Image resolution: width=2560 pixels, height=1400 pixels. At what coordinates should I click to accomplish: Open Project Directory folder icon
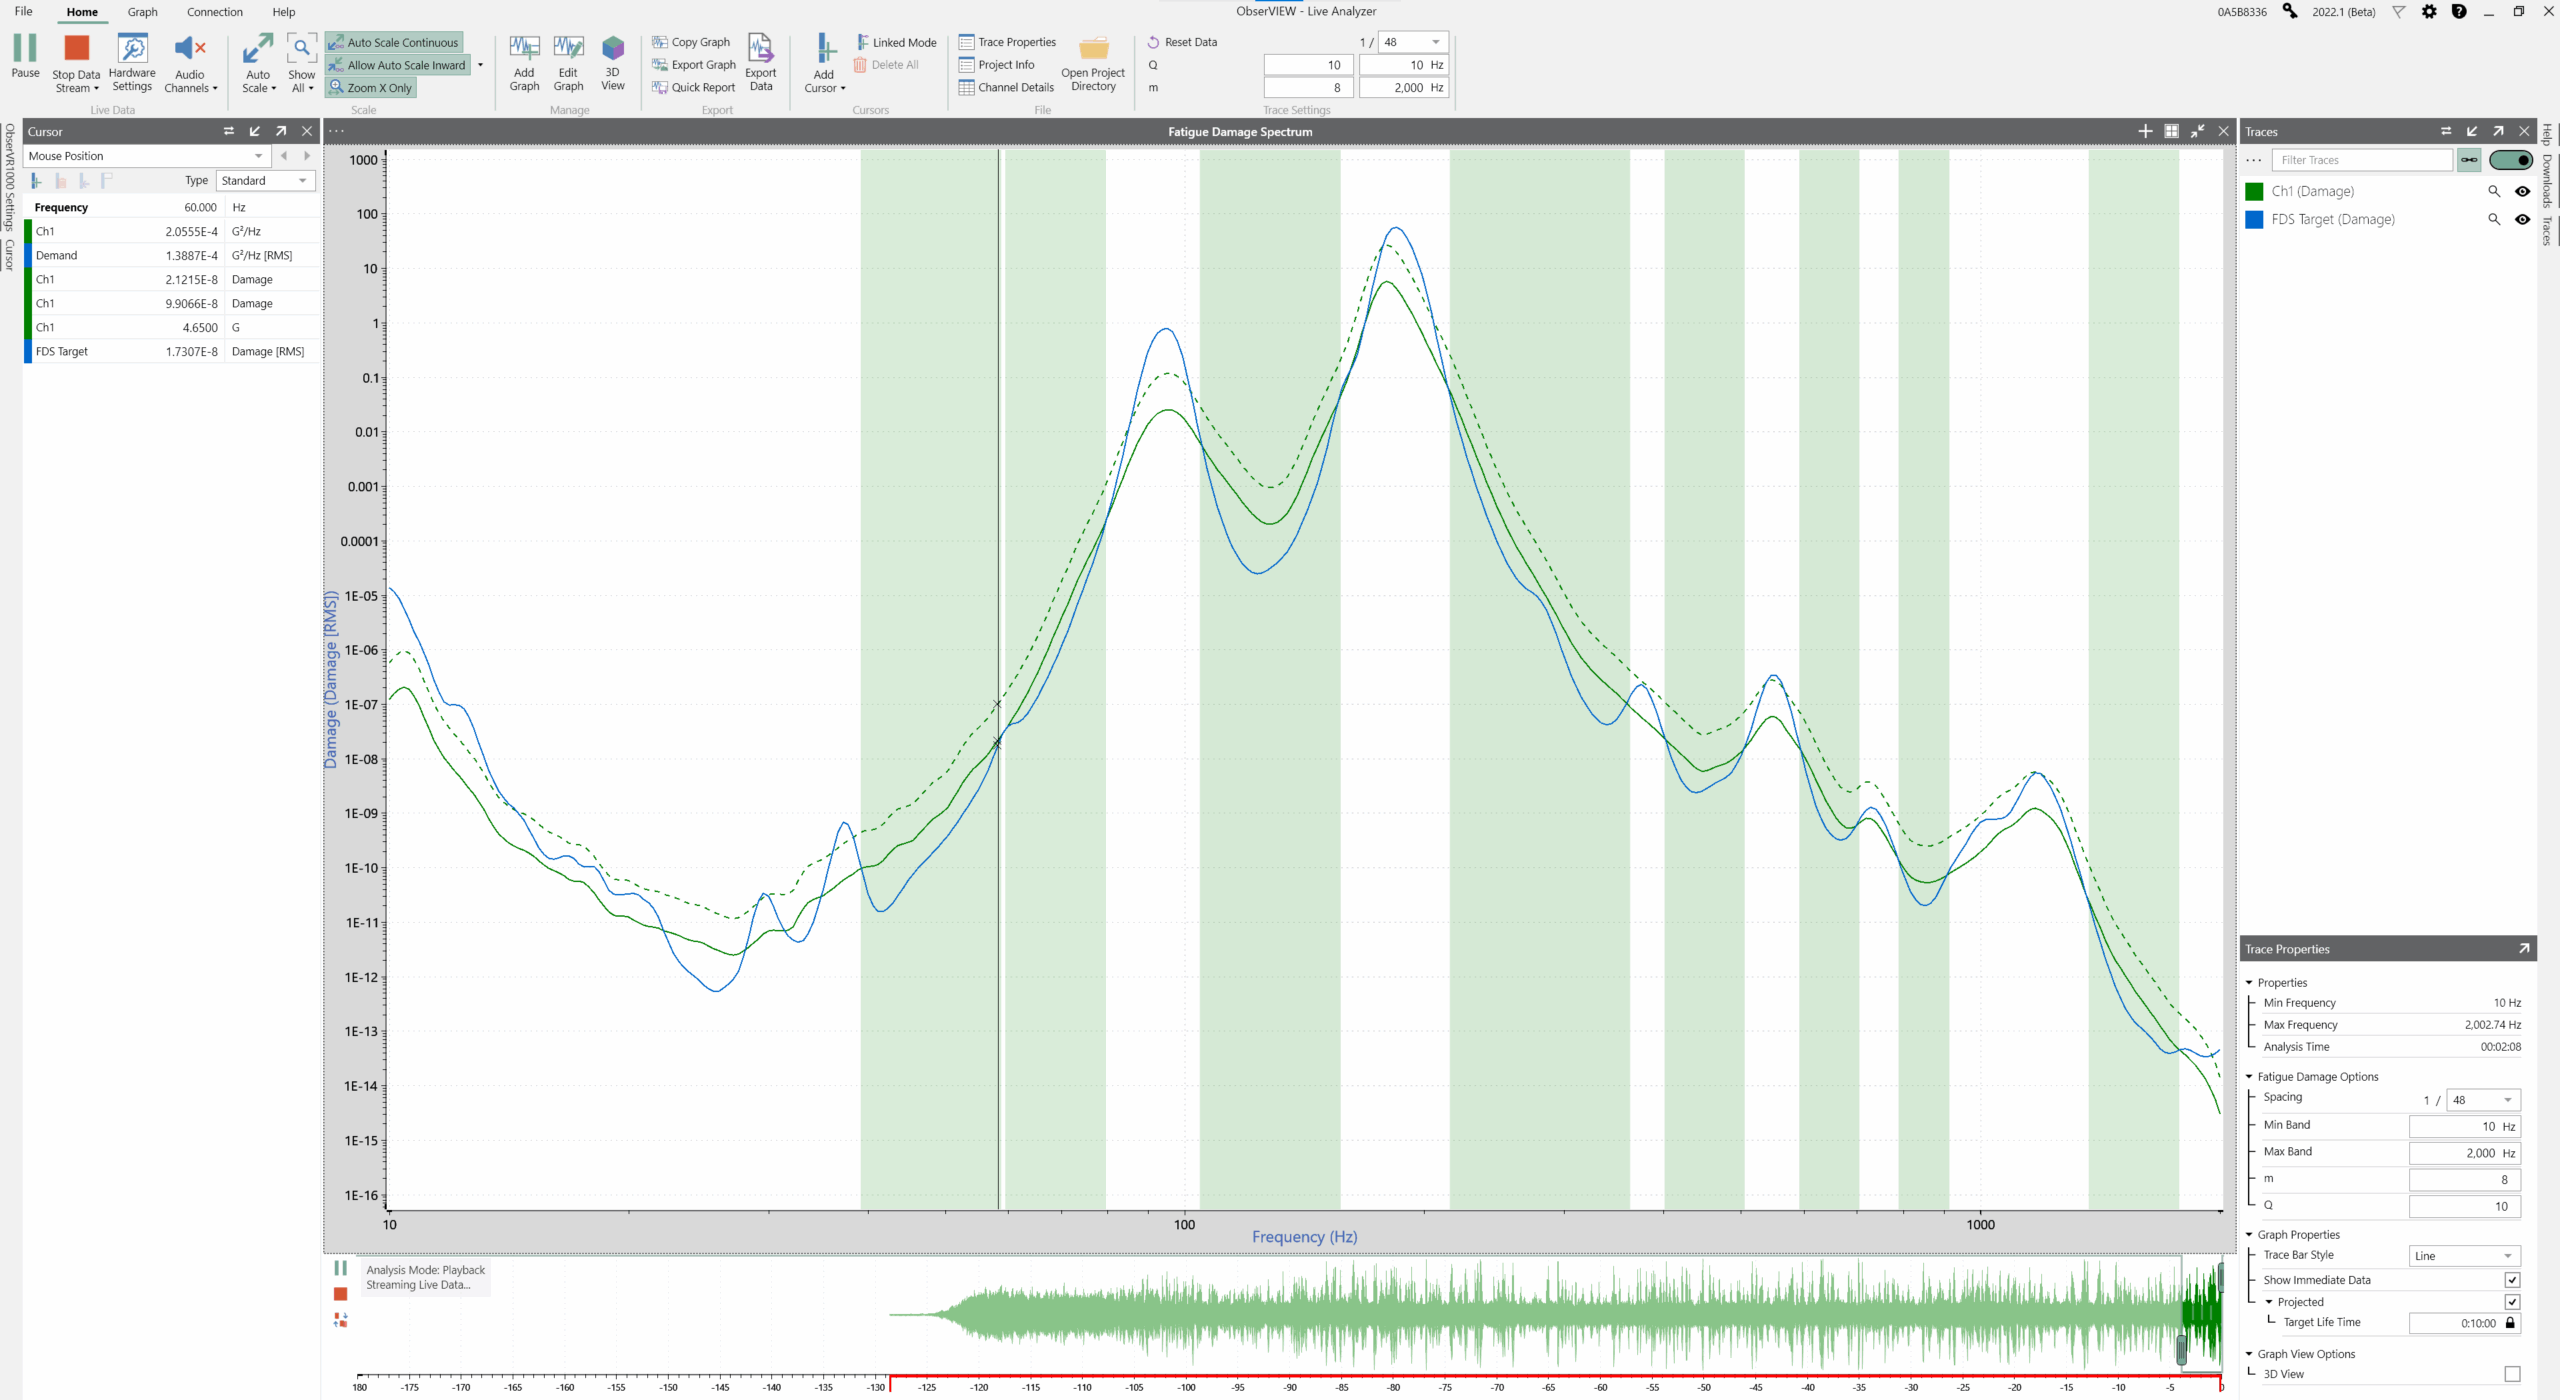tap(1093, 49)
